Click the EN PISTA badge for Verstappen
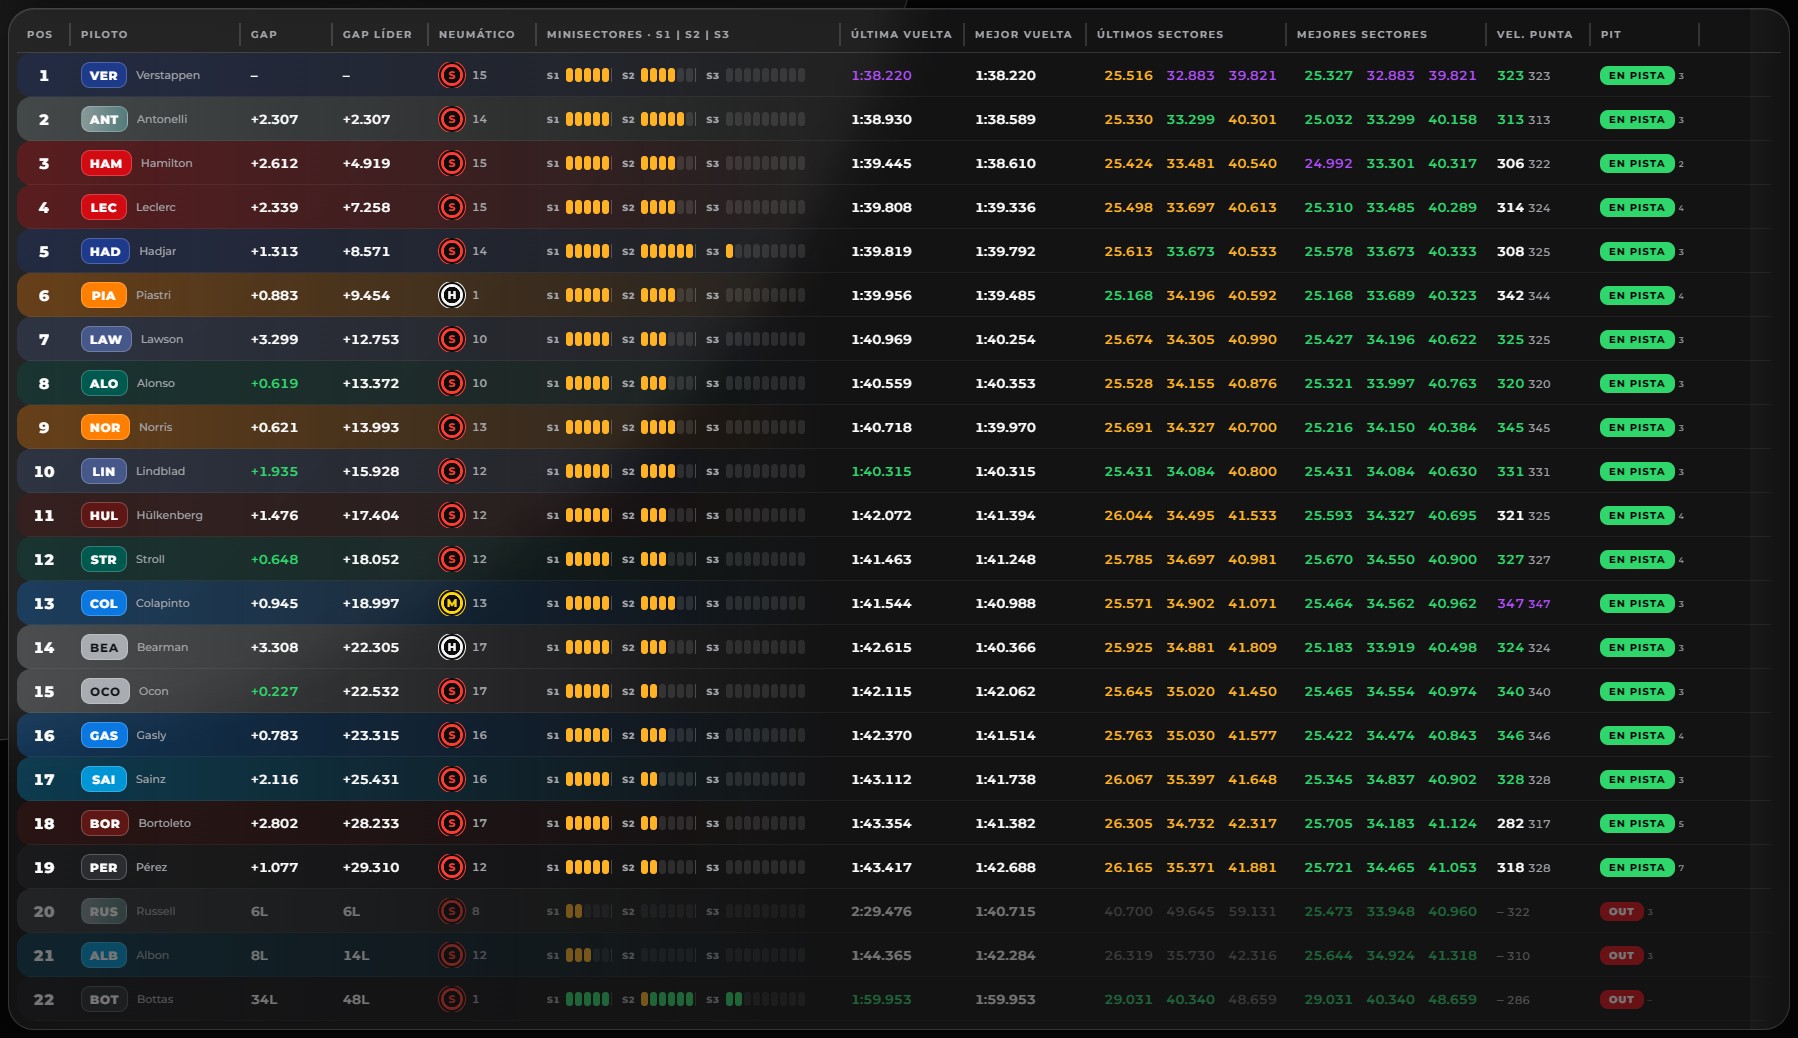 tap(1637, 75)
